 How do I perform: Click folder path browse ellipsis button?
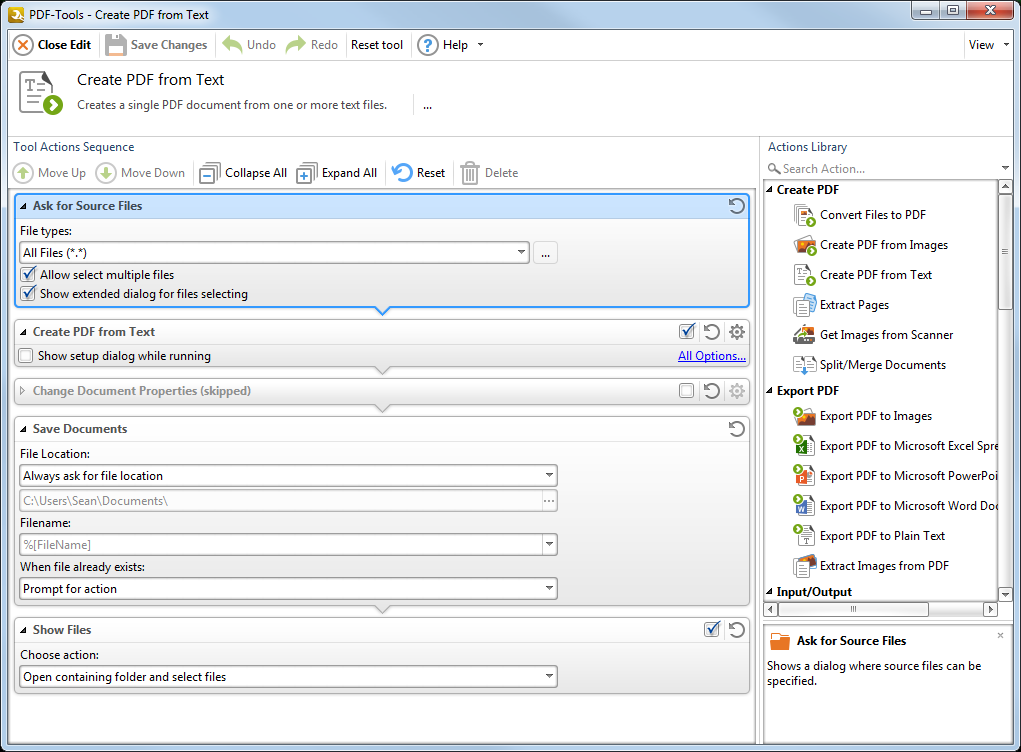point(549,501)
